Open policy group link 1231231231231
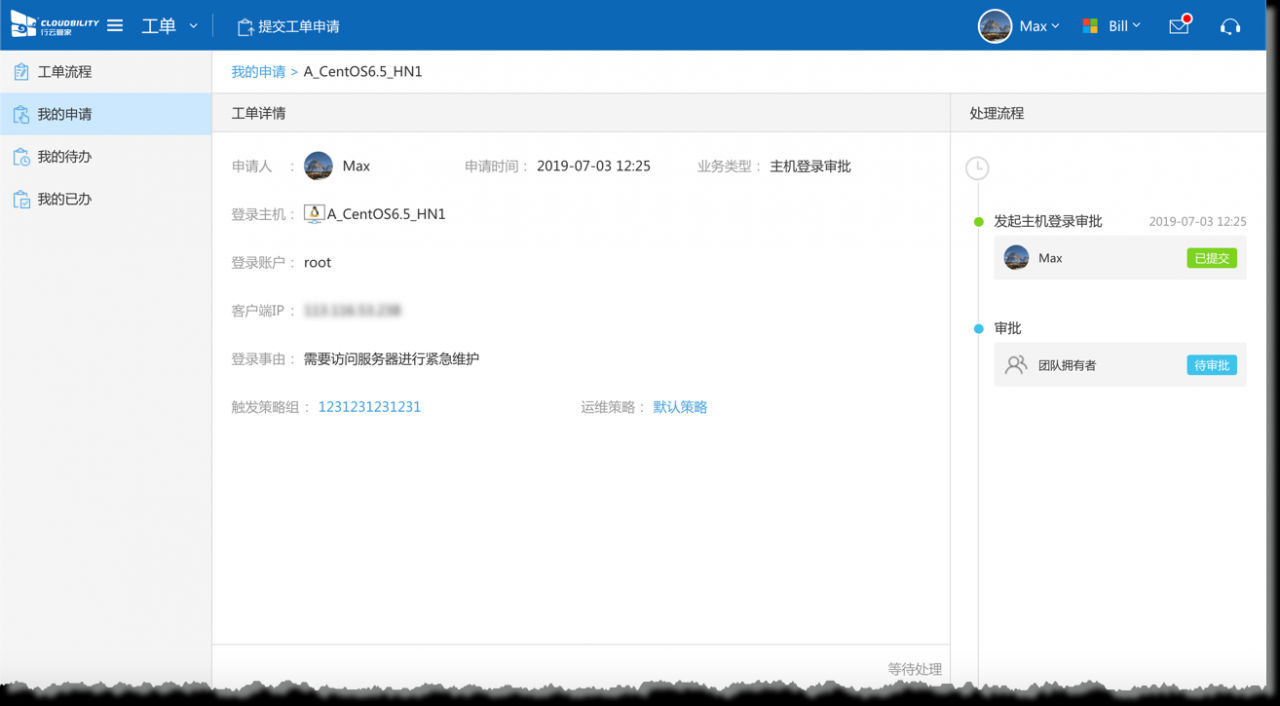Viewport: 1280px width, 706px height. click(x=369, y=407)
